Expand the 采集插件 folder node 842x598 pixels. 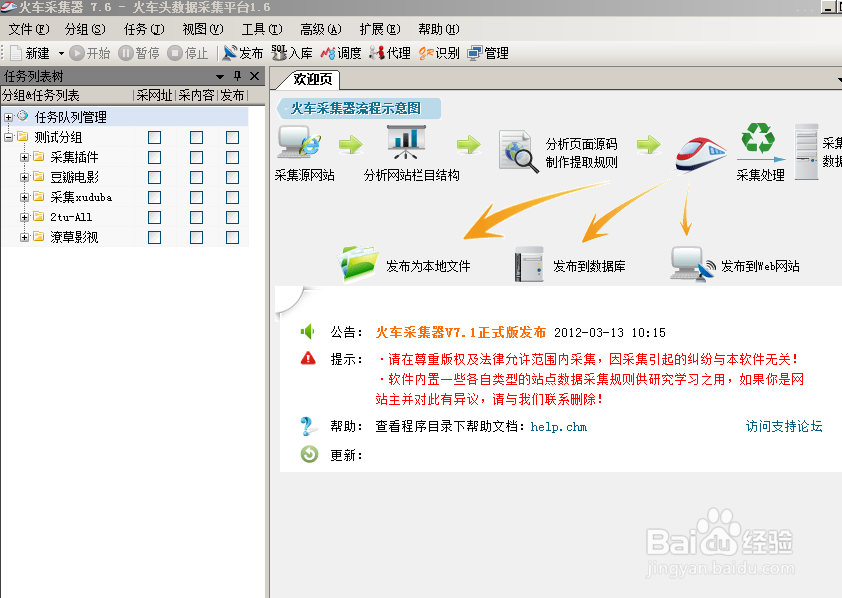(x=24, y=157)
